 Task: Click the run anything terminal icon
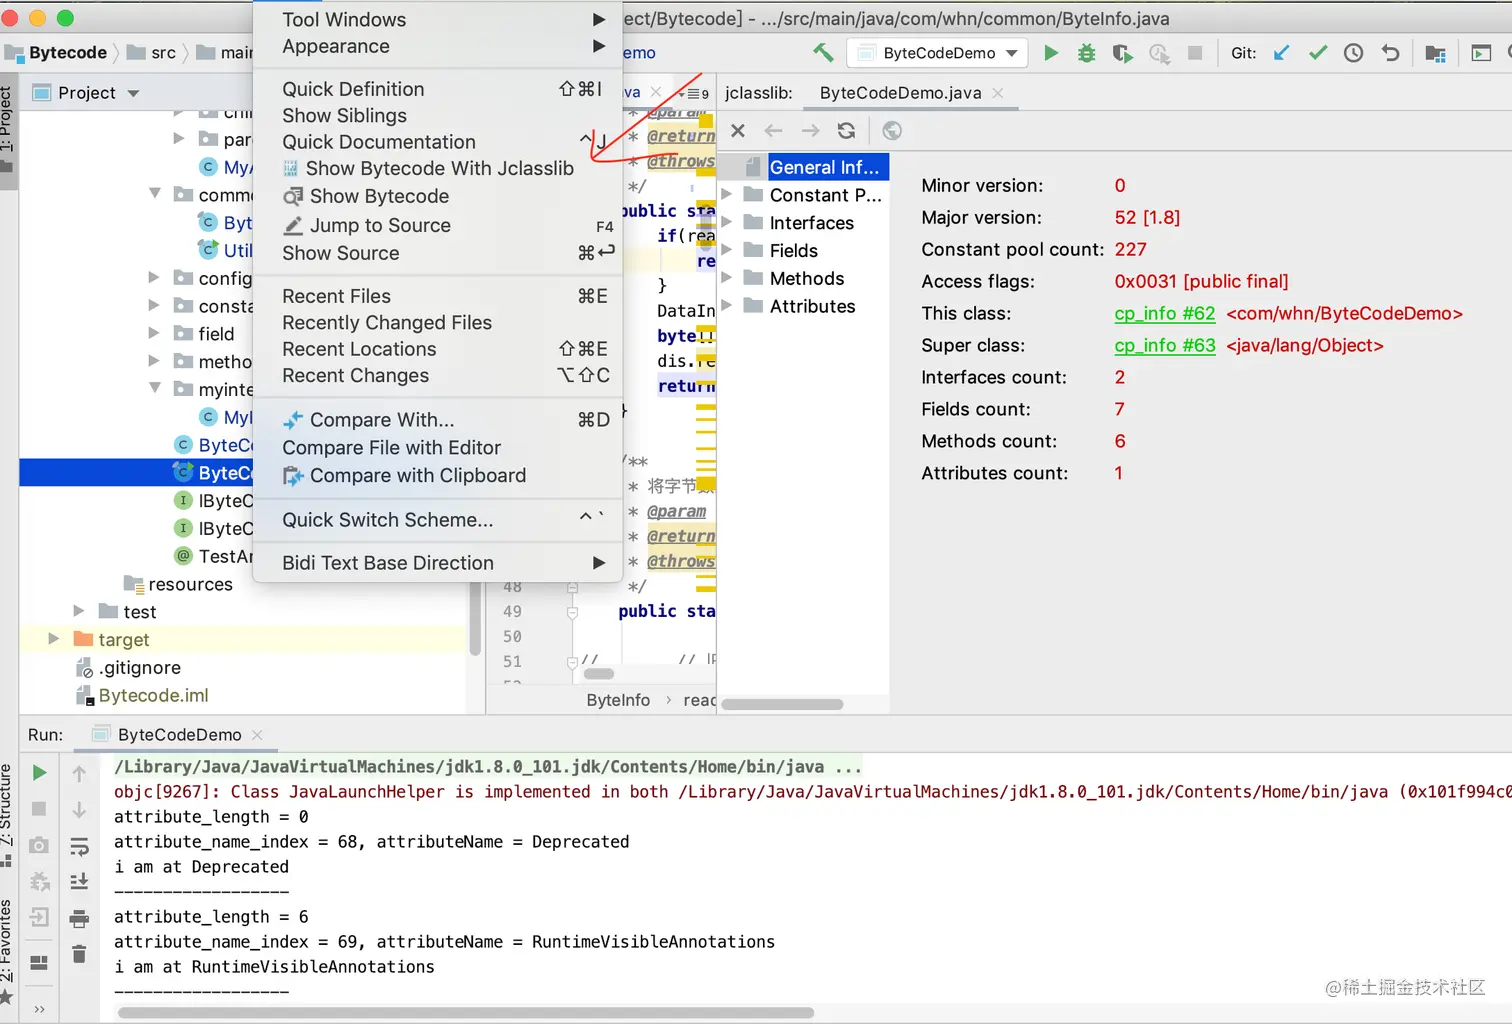1481,53
